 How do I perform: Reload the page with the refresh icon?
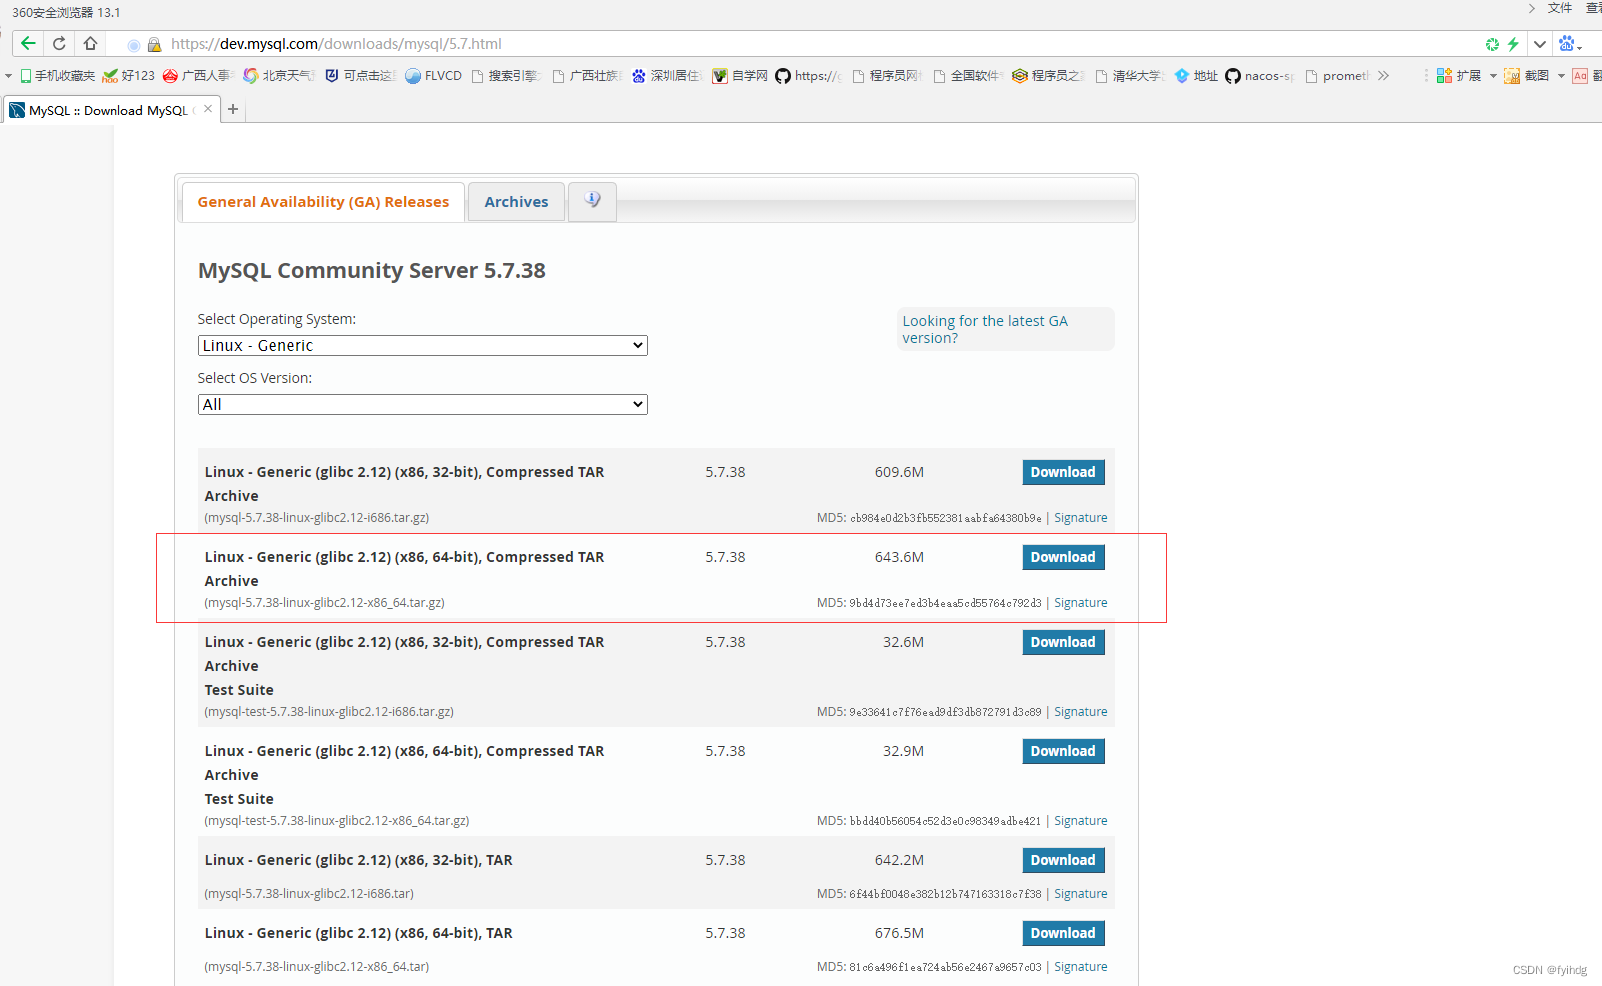point(59,44)
